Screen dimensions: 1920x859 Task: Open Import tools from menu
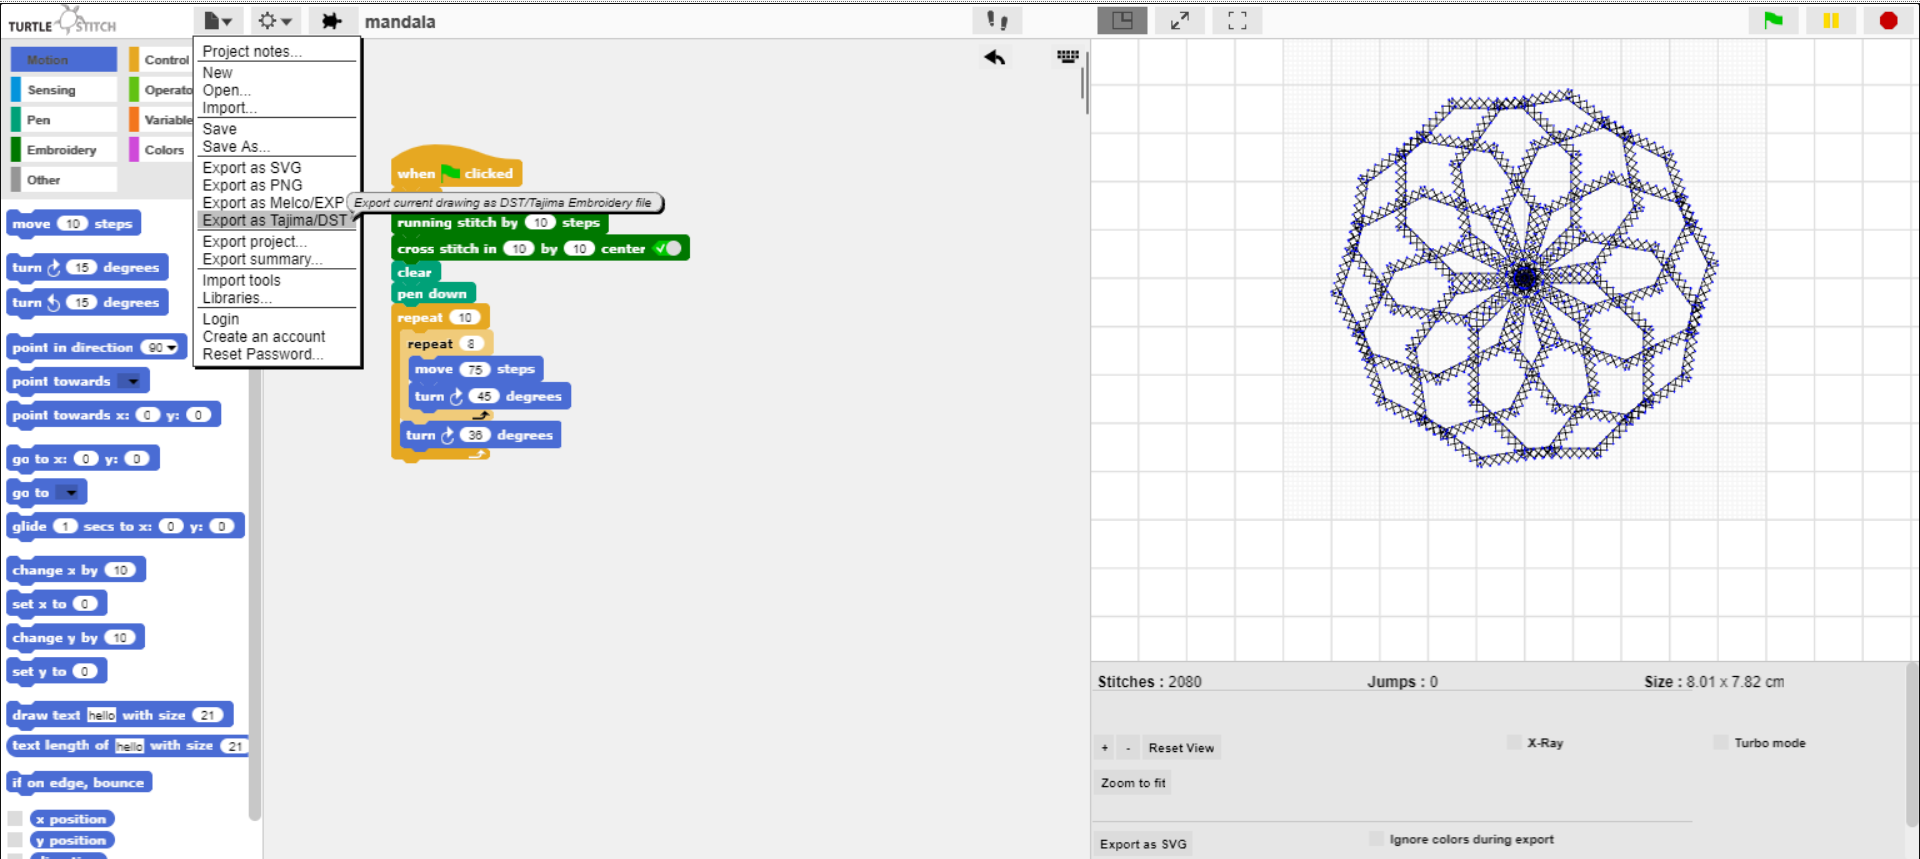(241, 281)
